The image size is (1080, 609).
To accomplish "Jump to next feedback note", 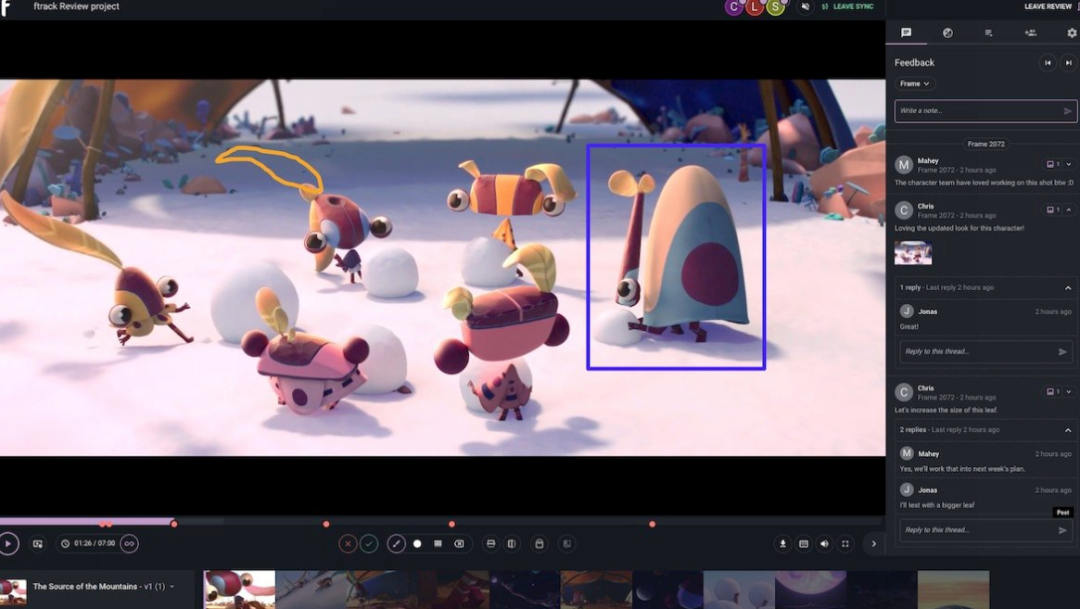I will pos(1068,63).
